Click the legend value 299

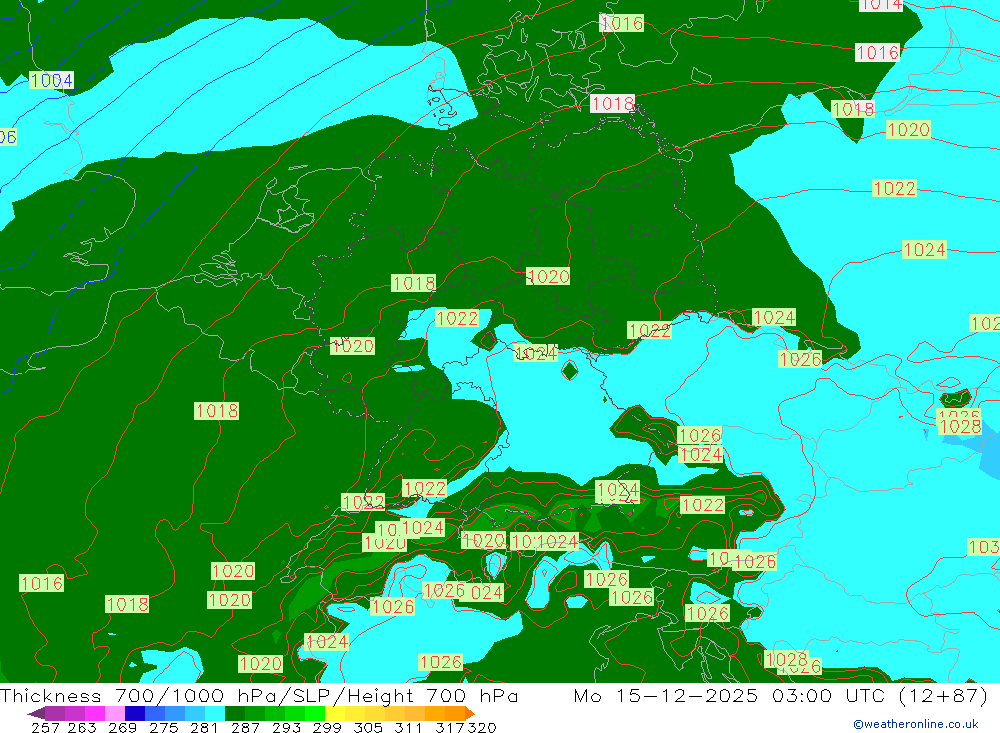pyautogui.click(x=327, y=727)
